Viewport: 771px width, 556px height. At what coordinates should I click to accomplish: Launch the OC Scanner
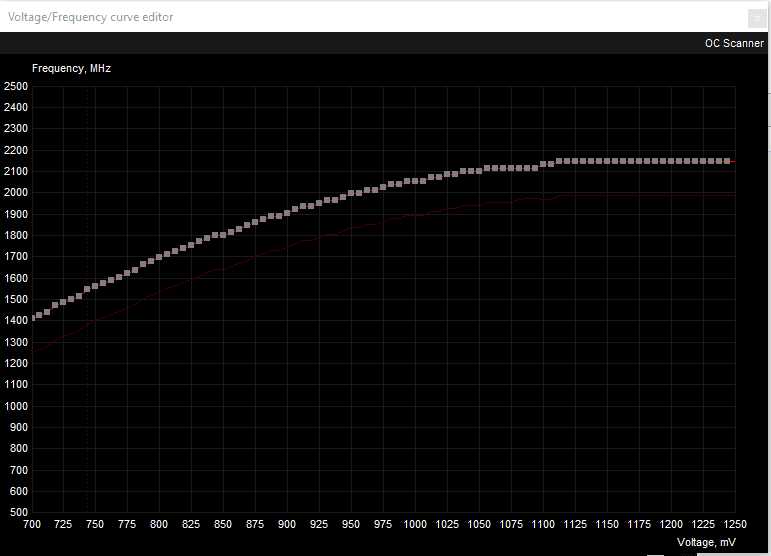coord(734,43)
